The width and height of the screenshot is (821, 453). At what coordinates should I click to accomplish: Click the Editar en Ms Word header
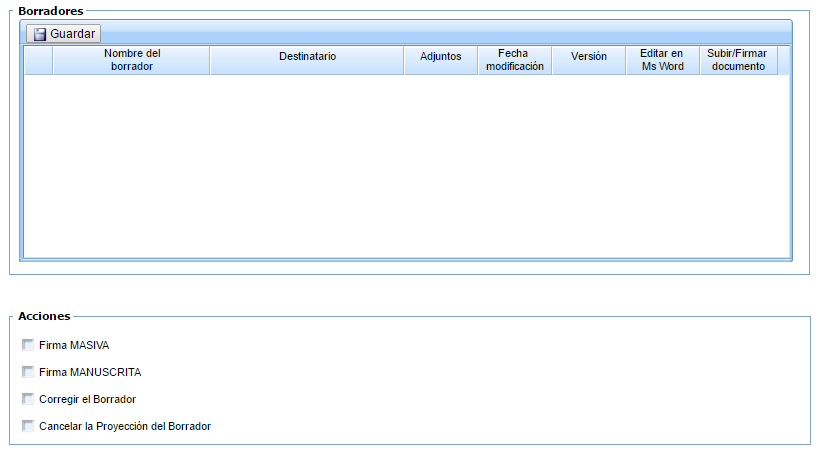tap(663, 60)
